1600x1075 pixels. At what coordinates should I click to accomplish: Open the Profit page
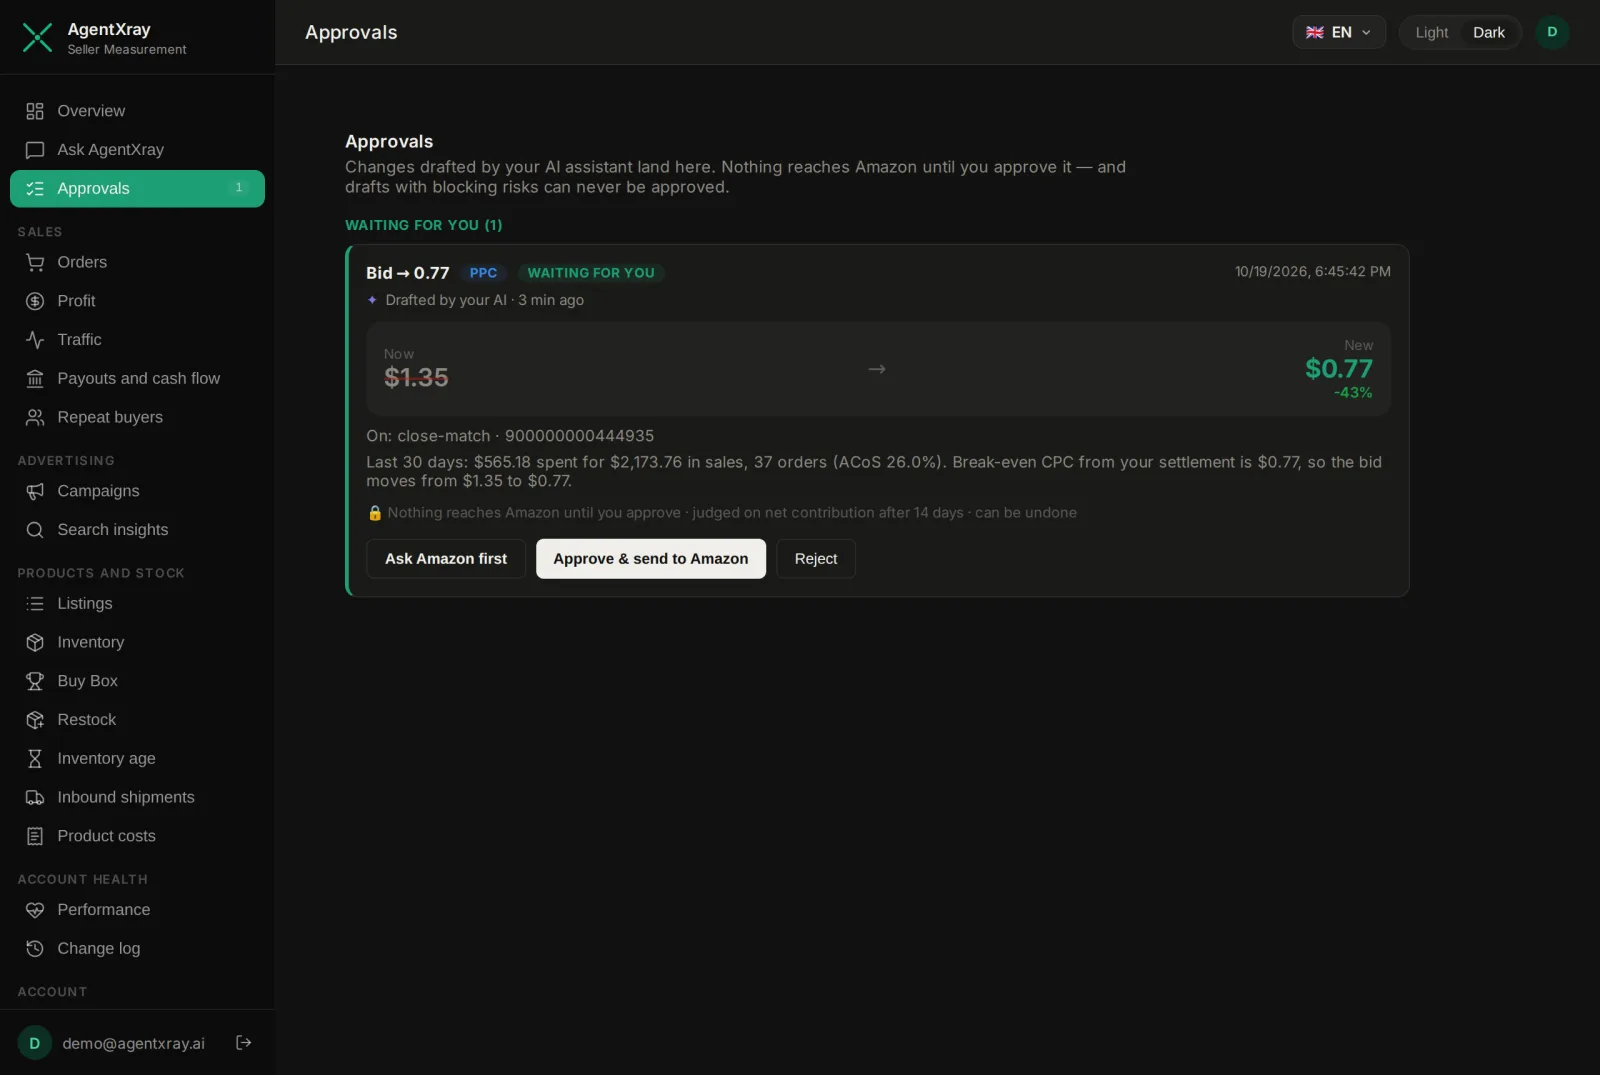(137, 301)
